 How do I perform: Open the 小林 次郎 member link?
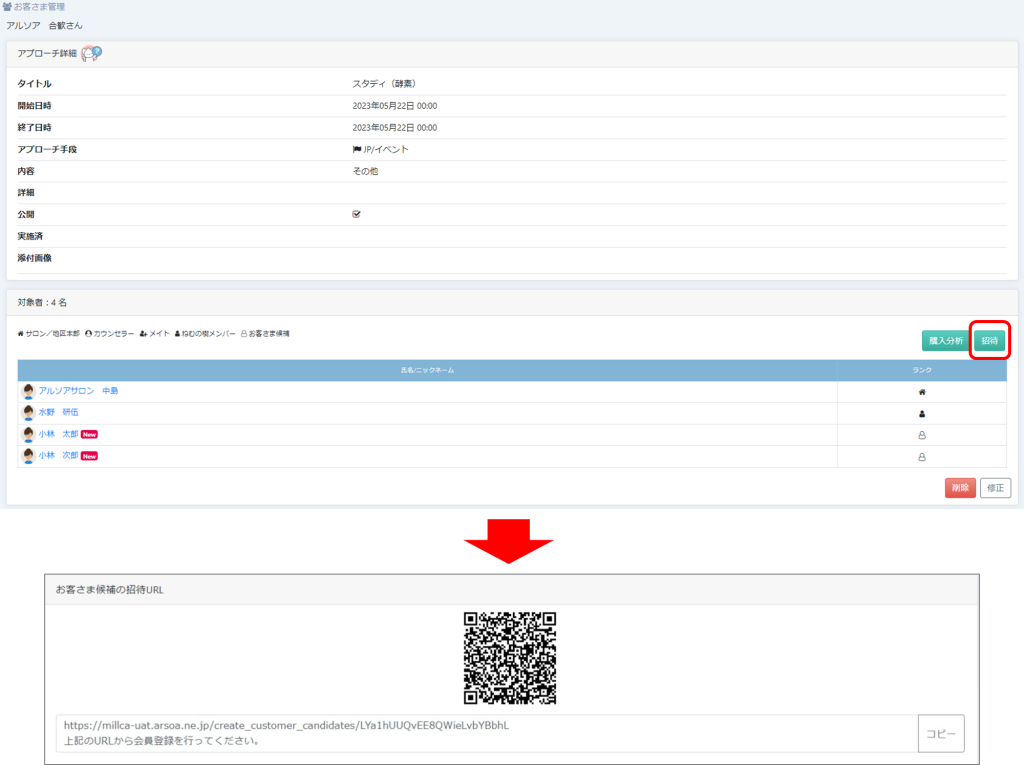pyautogui.click(x=58, y=456)
